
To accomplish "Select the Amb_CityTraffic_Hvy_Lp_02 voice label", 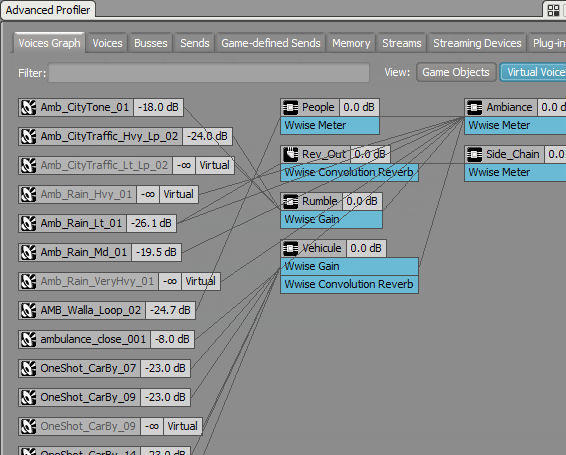I will pos(109,136).
